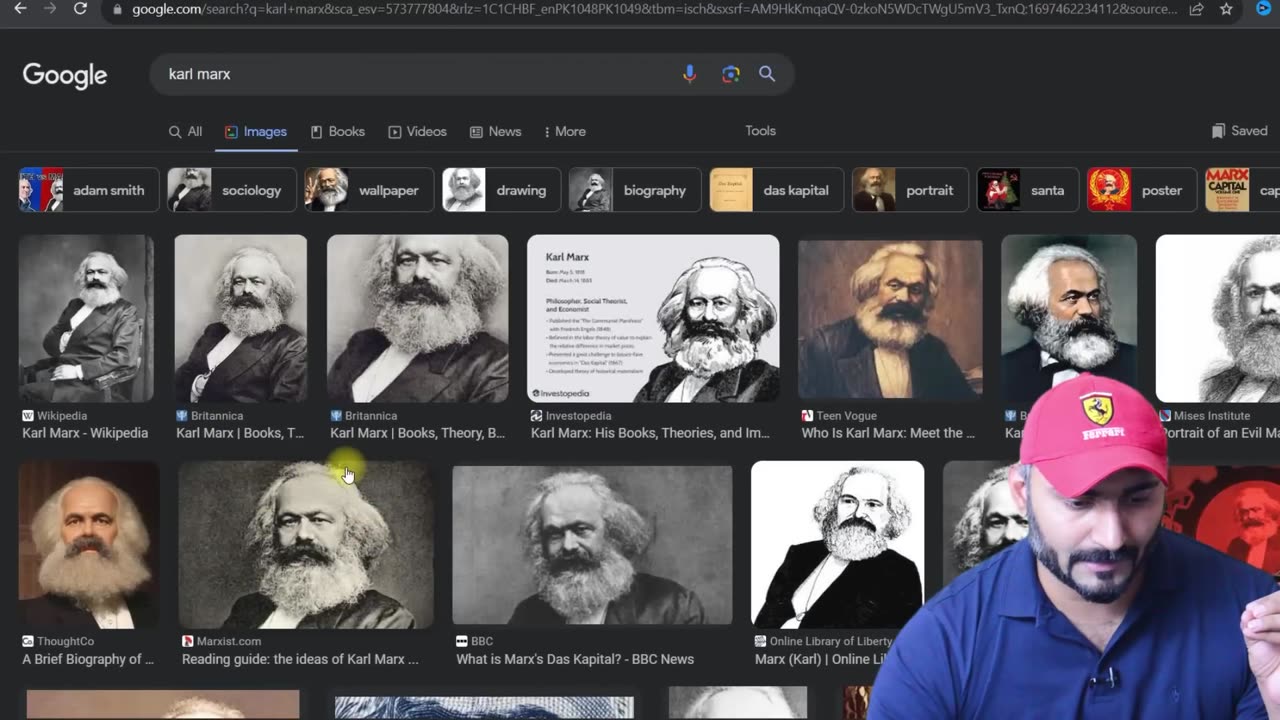
Task: Filter by the santa chip
Action: (1028, 190)
